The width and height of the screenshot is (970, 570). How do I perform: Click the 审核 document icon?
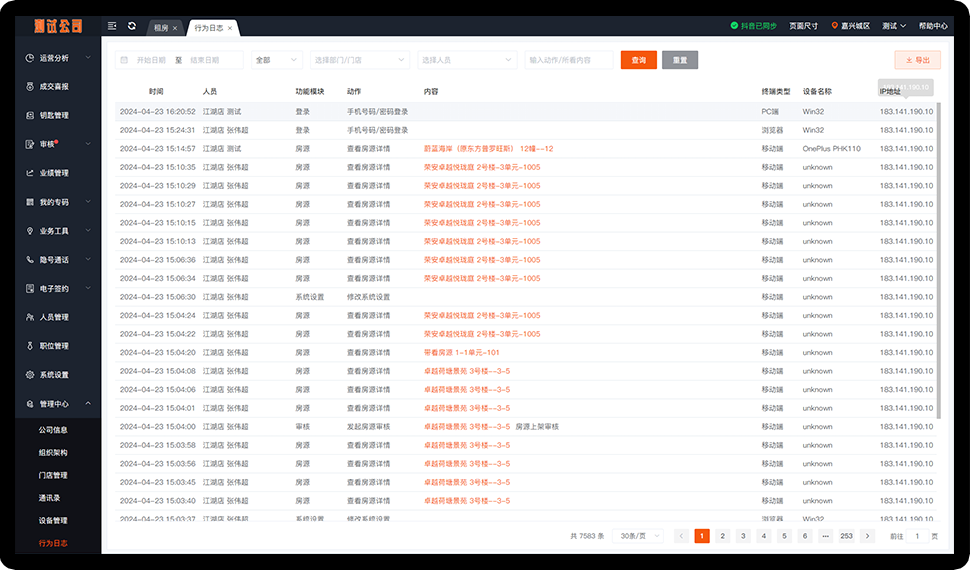pos(30,144)
